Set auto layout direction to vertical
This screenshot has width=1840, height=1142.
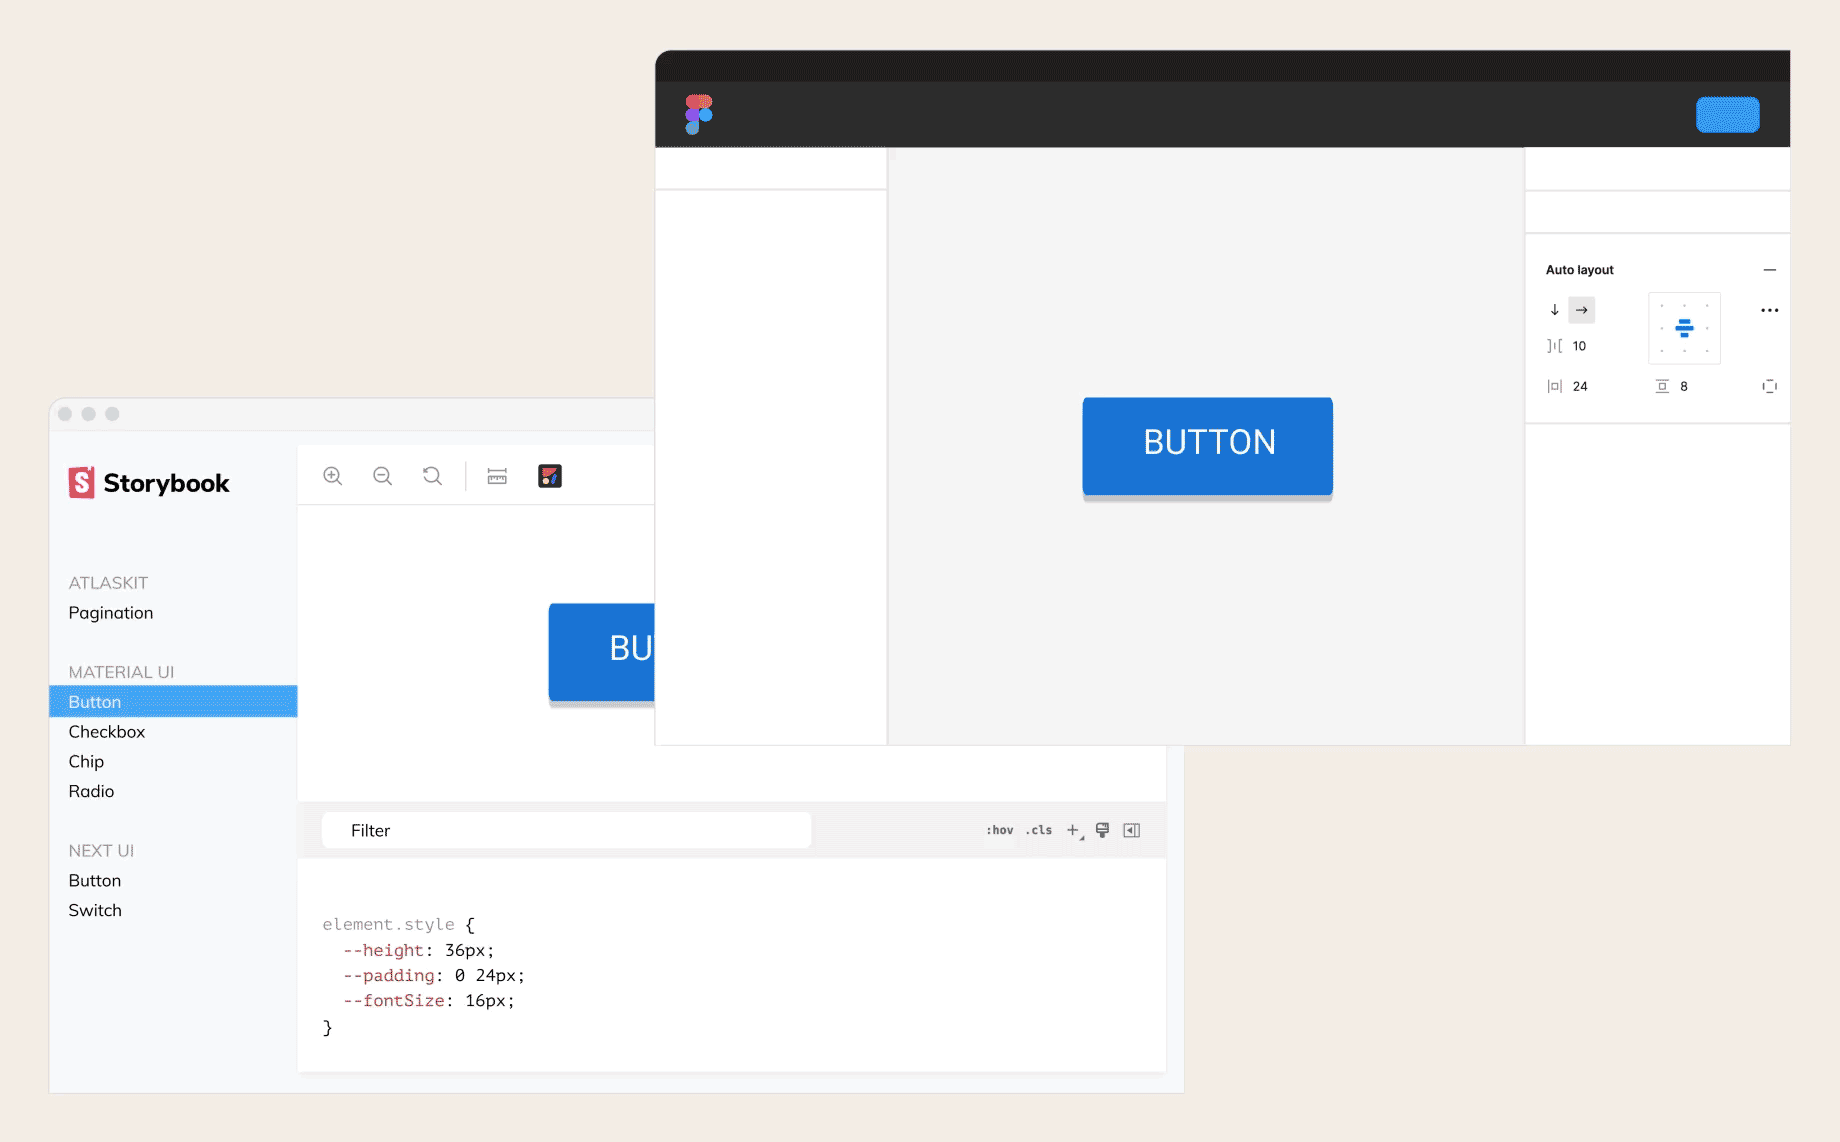click(1555, 310)
